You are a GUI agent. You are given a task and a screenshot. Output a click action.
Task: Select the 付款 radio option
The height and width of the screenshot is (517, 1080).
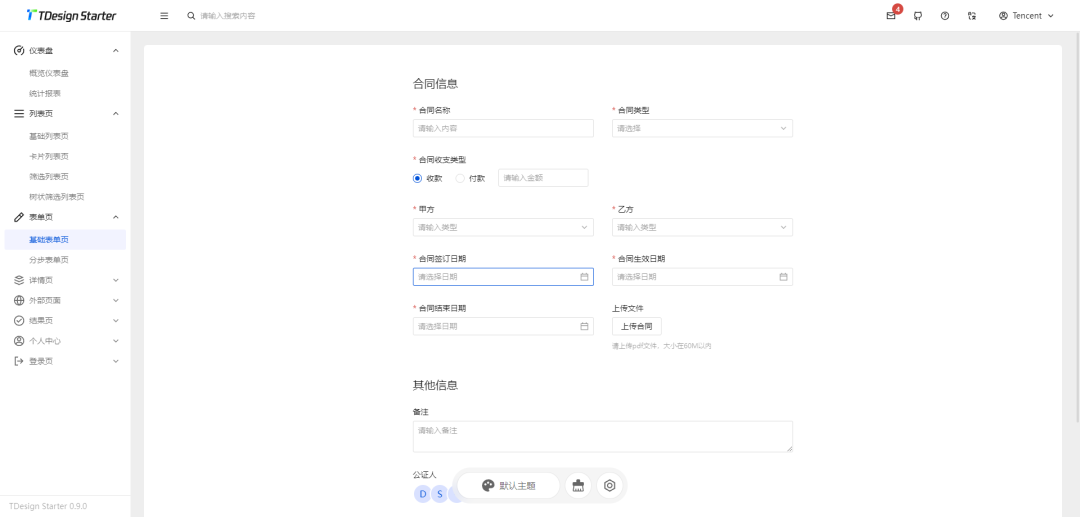[x=470, y=178]
